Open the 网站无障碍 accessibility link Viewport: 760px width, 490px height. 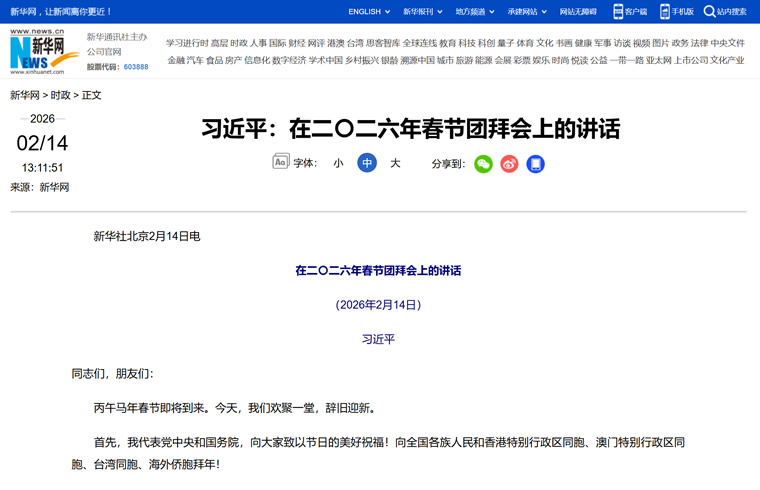[578, 12]
